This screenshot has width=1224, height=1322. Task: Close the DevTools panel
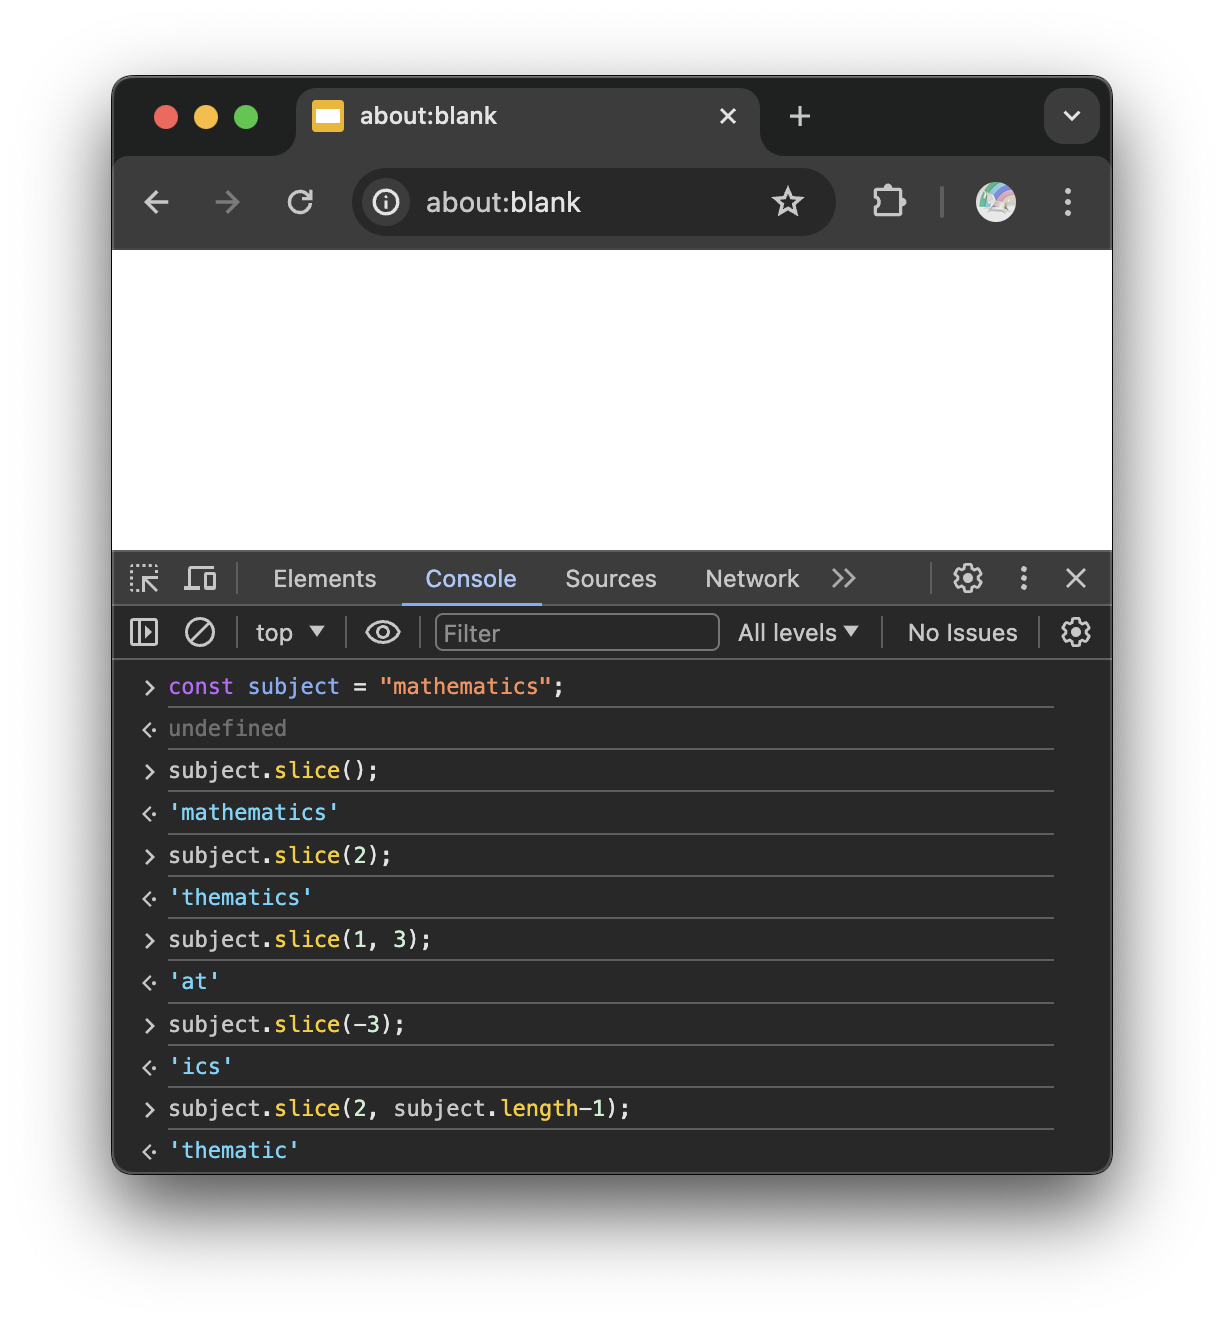tap(1076, 578)
